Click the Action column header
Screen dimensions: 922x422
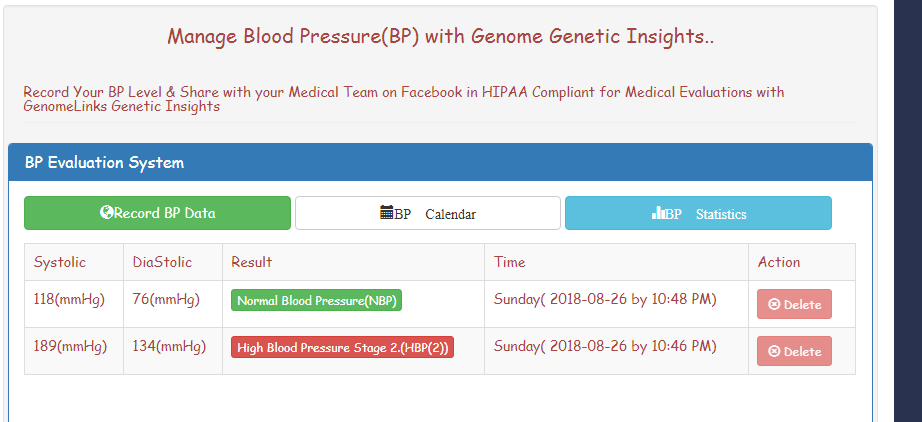tap(779, 262)
